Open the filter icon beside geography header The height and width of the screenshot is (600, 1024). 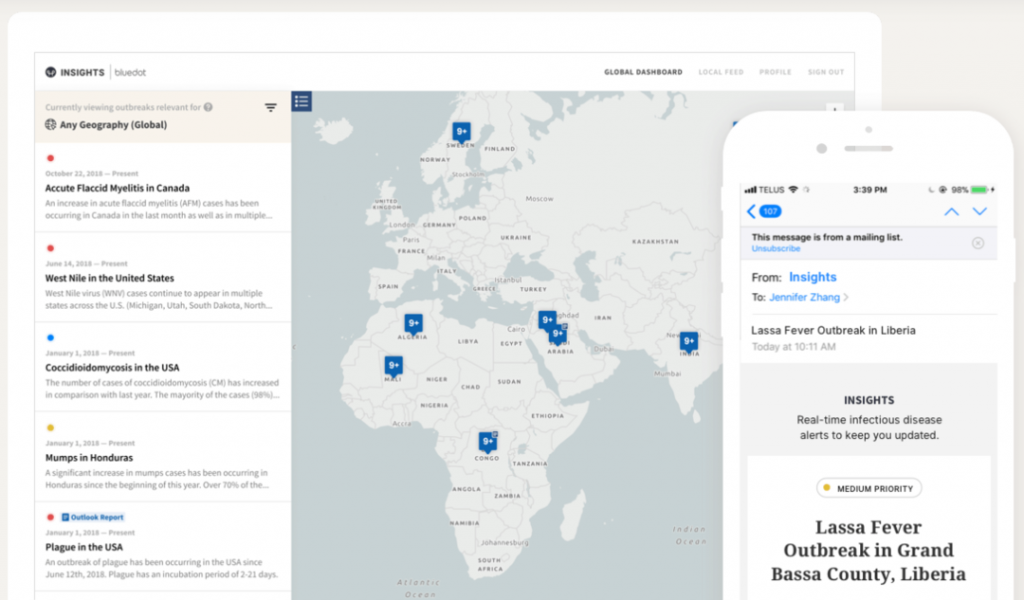coord(270,108)
